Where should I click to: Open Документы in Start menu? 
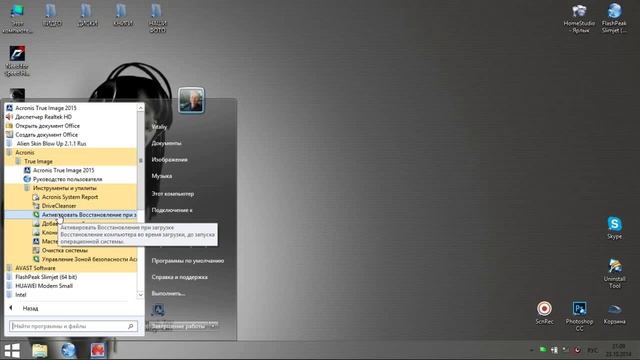166,143
